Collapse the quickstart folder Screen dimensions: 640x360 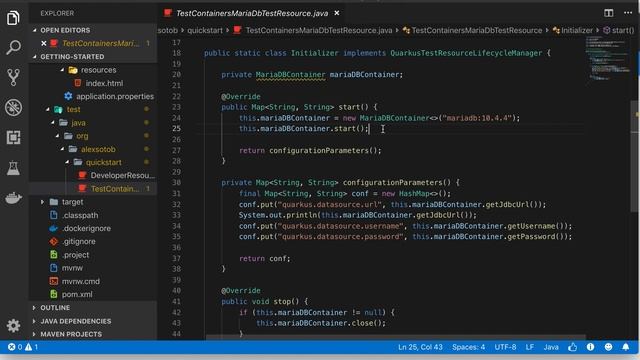[x=67, y=162]
